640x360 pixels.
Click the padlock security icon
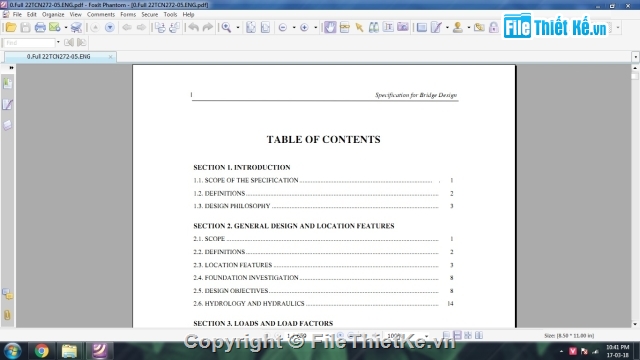(x=493, y=27)
